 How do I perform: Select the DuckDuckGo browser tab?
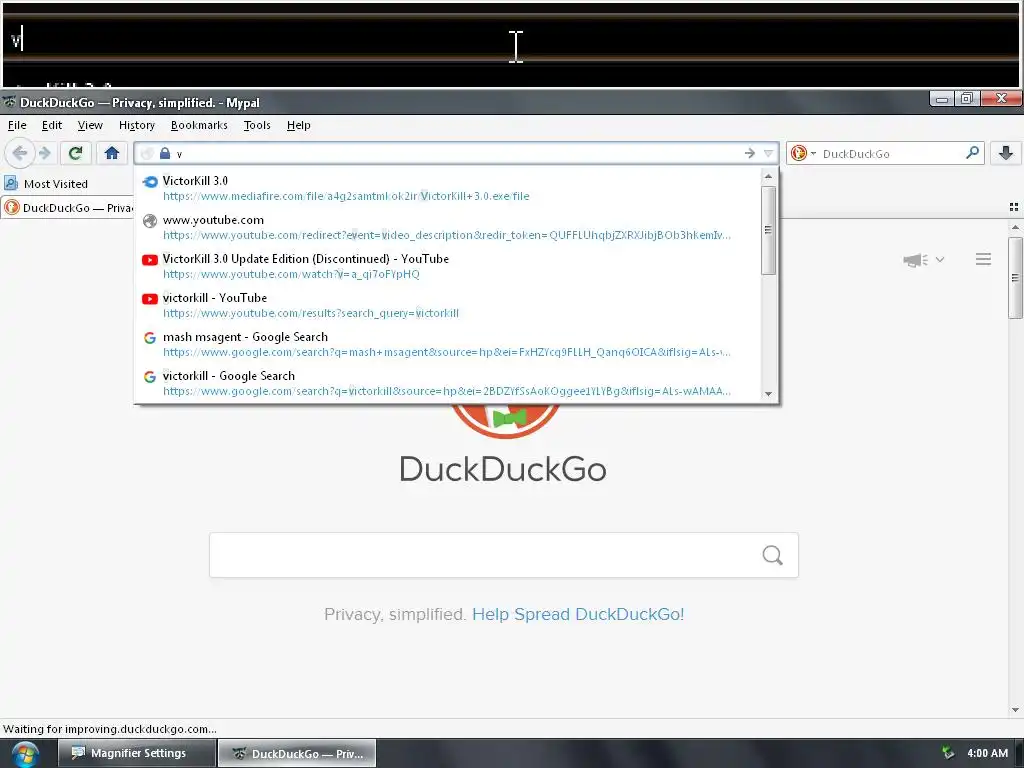coord(67,208)
